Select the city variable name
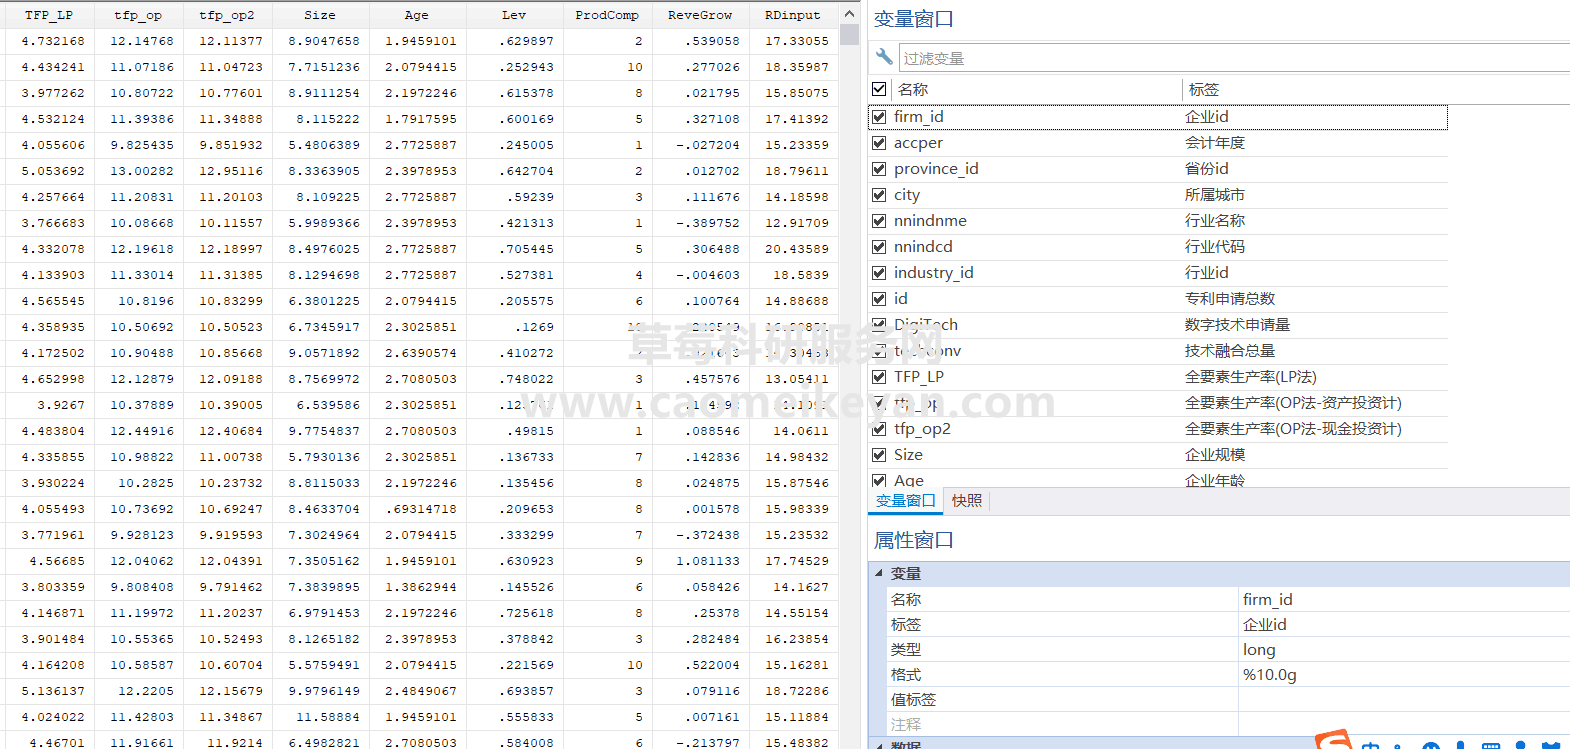This screenshot has height=749, width=1570. pos(907,195)
